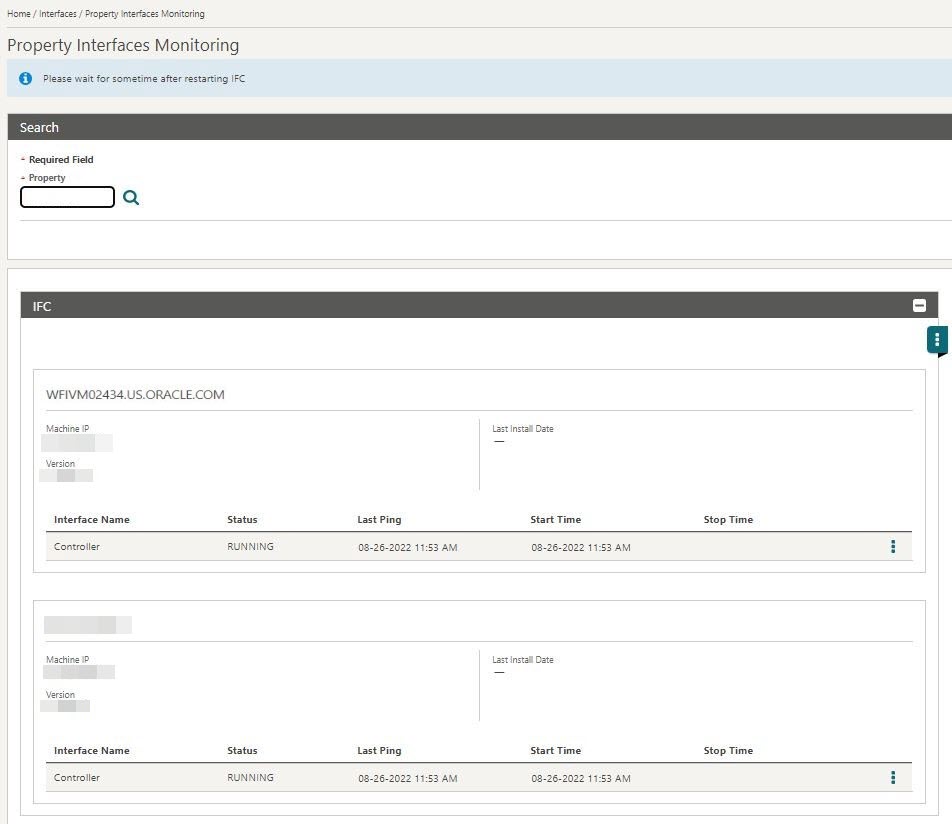Open the IFC panel actions speech-bubble menu icon

tap(934, 339)
